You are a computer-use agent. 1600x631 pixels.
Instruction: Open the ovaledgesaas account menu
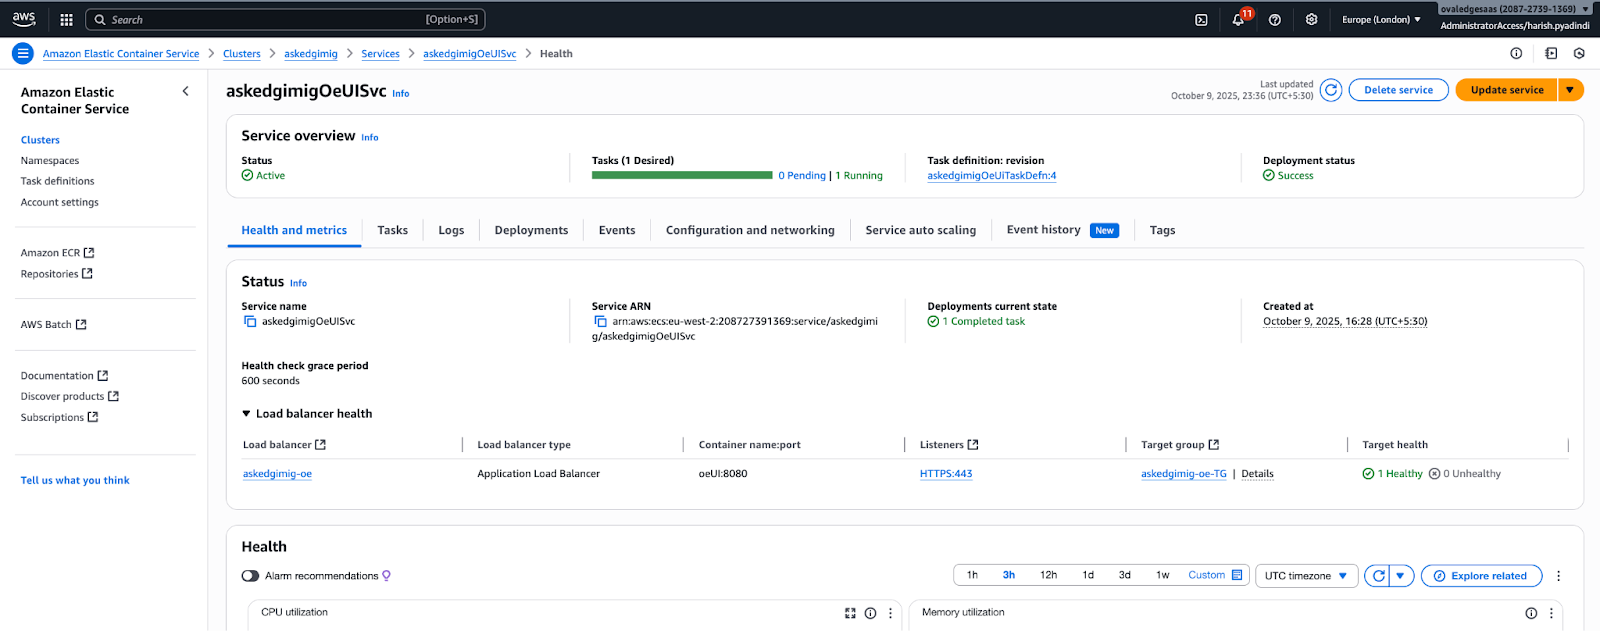click(1515, 9)
